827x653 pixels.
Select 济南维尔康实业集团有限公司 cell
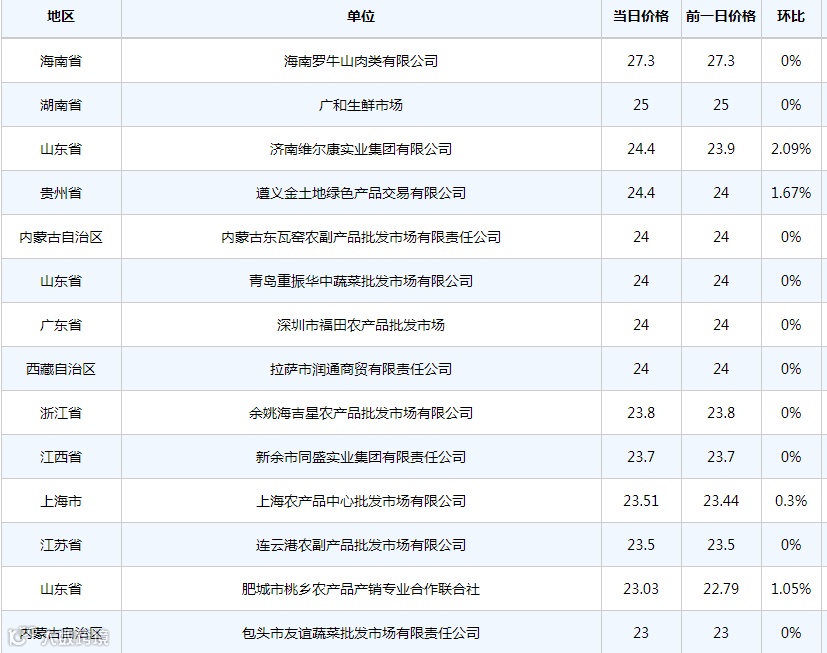click(x=361, y=149)
